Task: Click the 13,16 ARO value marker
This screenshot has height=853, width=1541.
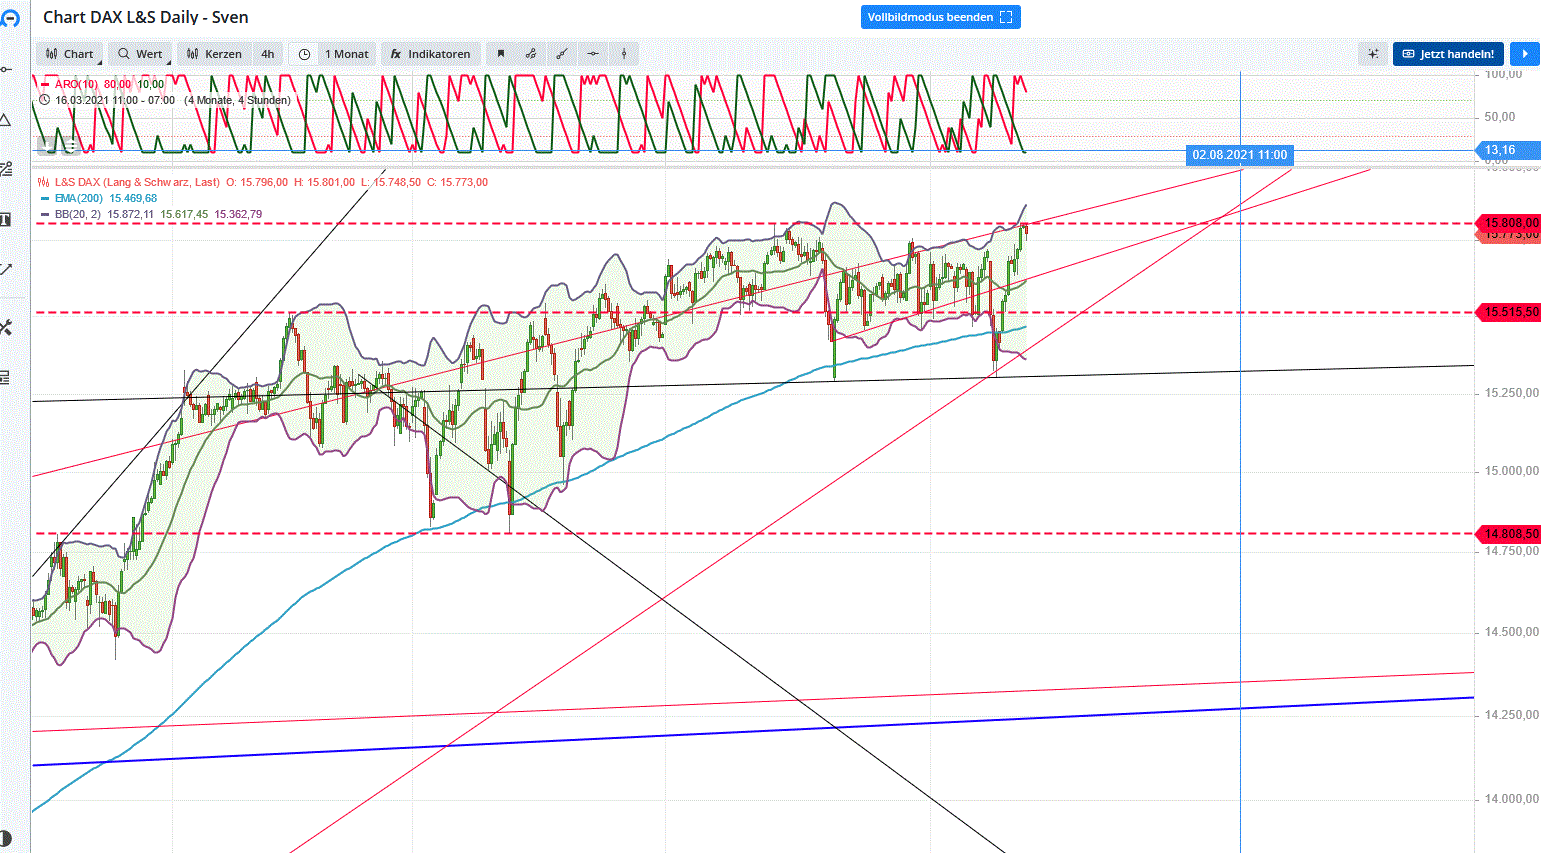Action: [1509, 150]
